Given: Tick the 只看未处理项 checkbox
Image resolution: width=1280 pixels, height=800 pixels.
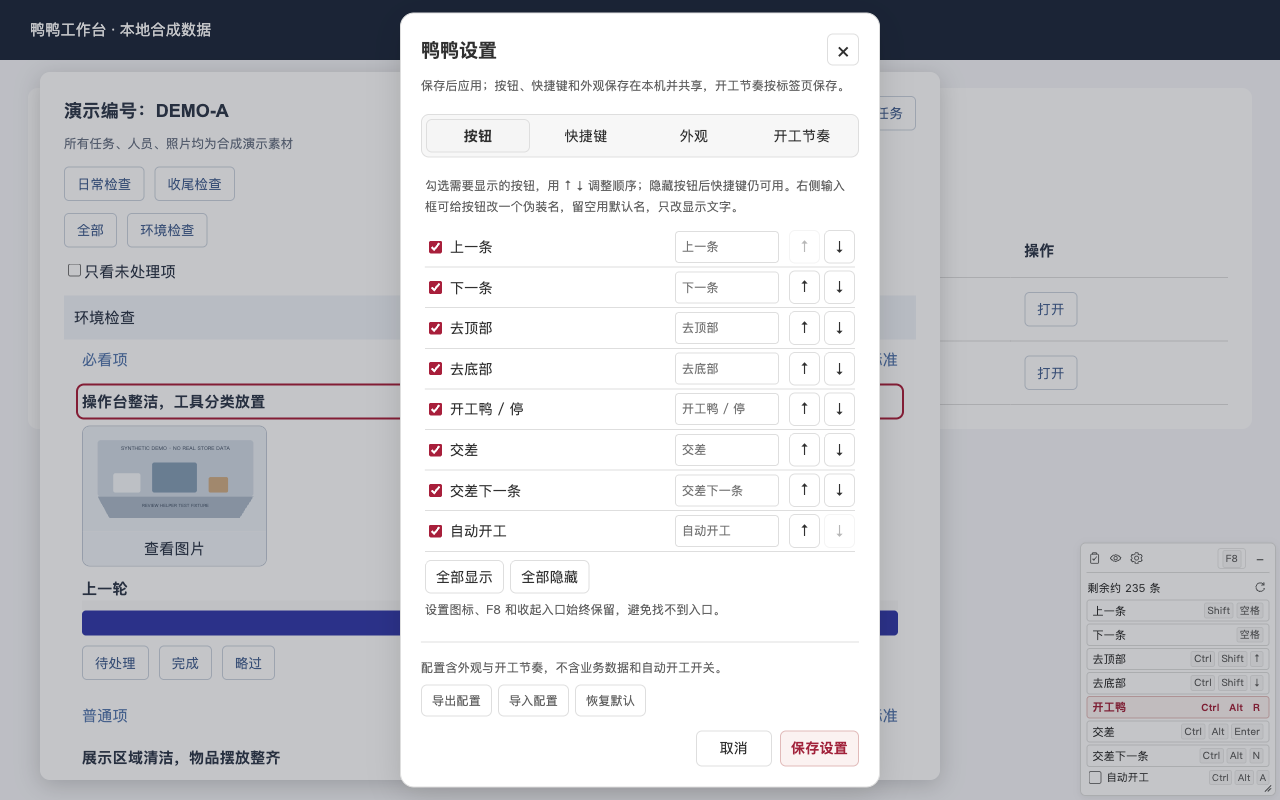Looking at the screenshot, I should 74,270.
